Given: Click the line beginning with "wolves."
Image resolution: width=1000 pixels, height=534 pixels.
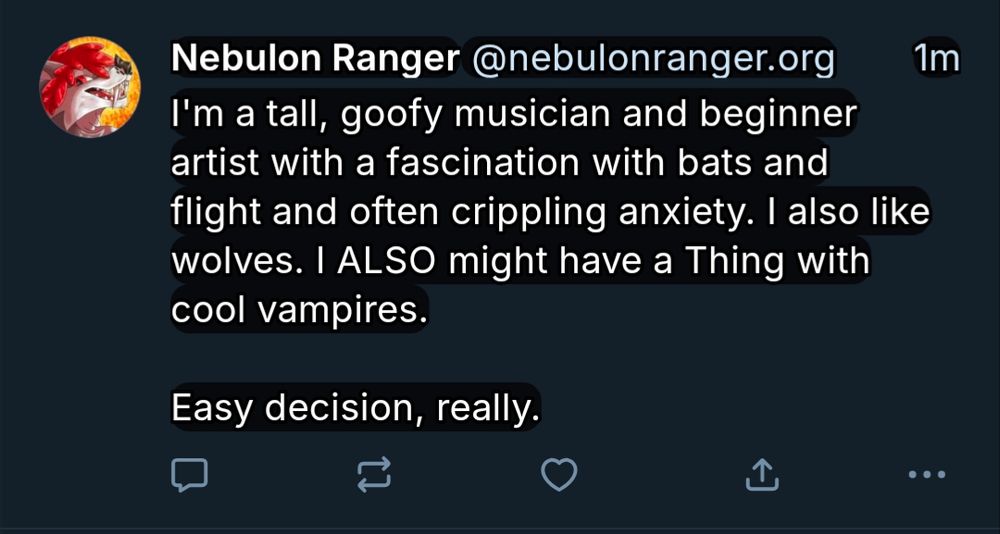Looking at the screenshot, I should tap(521, 262).
